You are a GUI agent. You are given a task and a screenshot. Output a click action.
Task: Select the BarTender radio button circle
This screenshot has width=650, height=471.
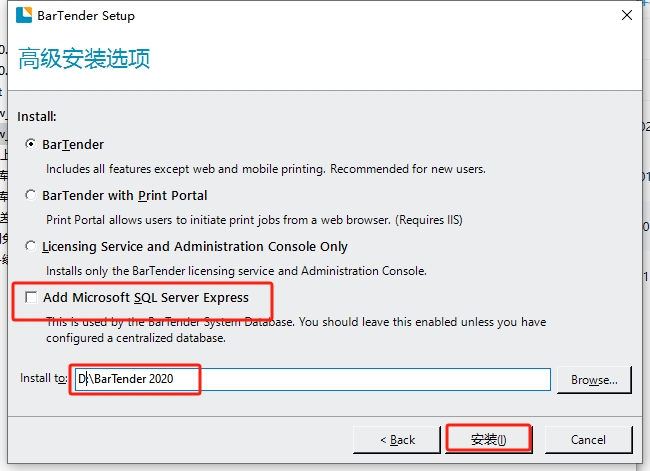tap(30, 144)
